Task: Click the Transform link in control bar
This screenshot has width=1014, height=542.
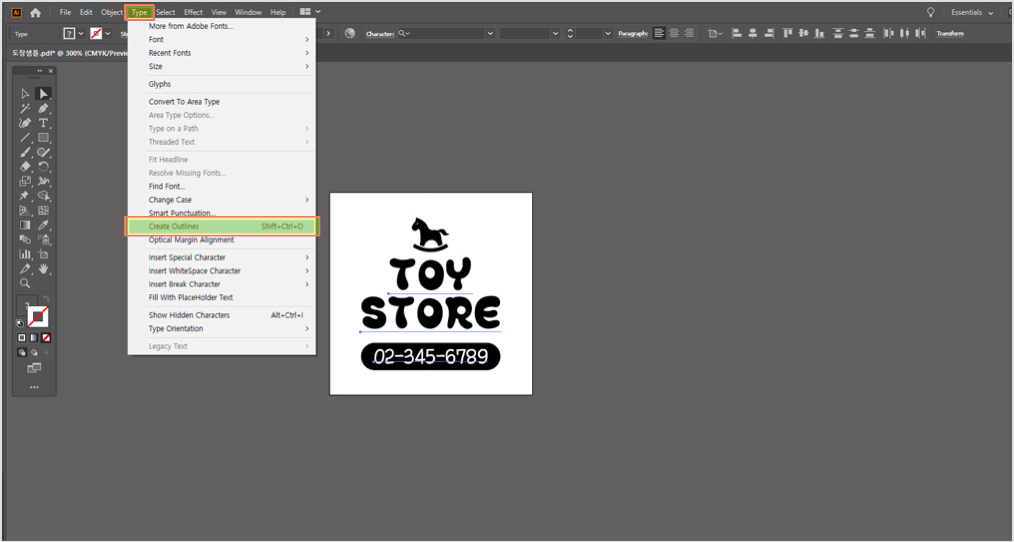Action: pyautogui.click(x=950, y=34)
